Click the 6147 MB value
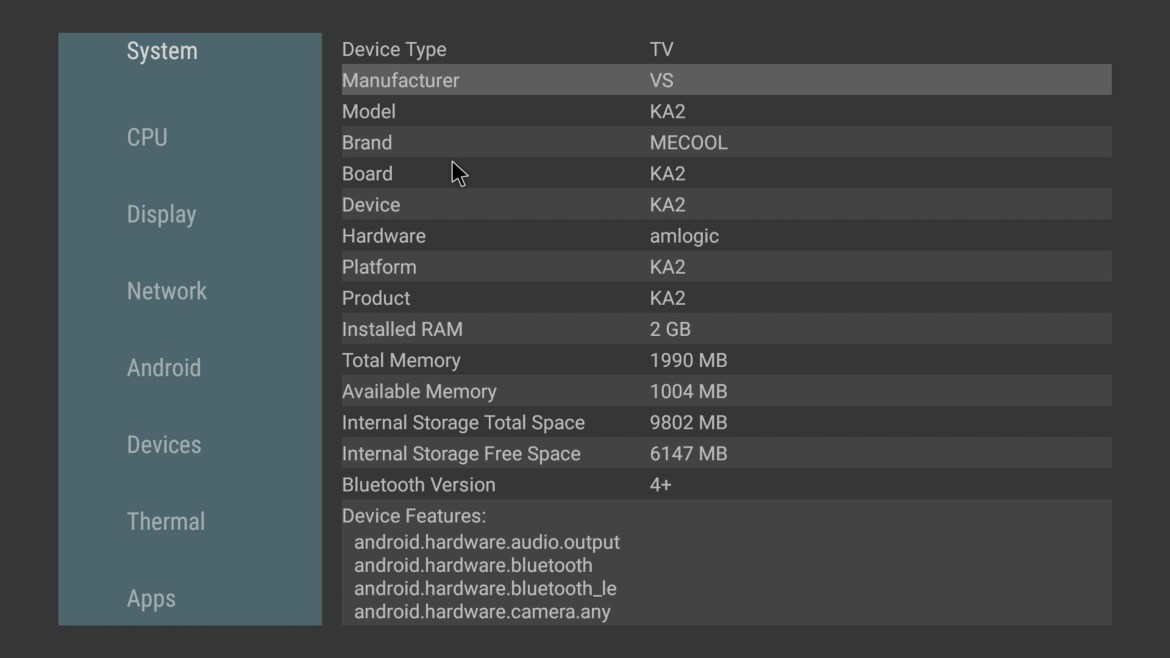The height and width of the screenshot is (658, 1170). tap(688, 454)
